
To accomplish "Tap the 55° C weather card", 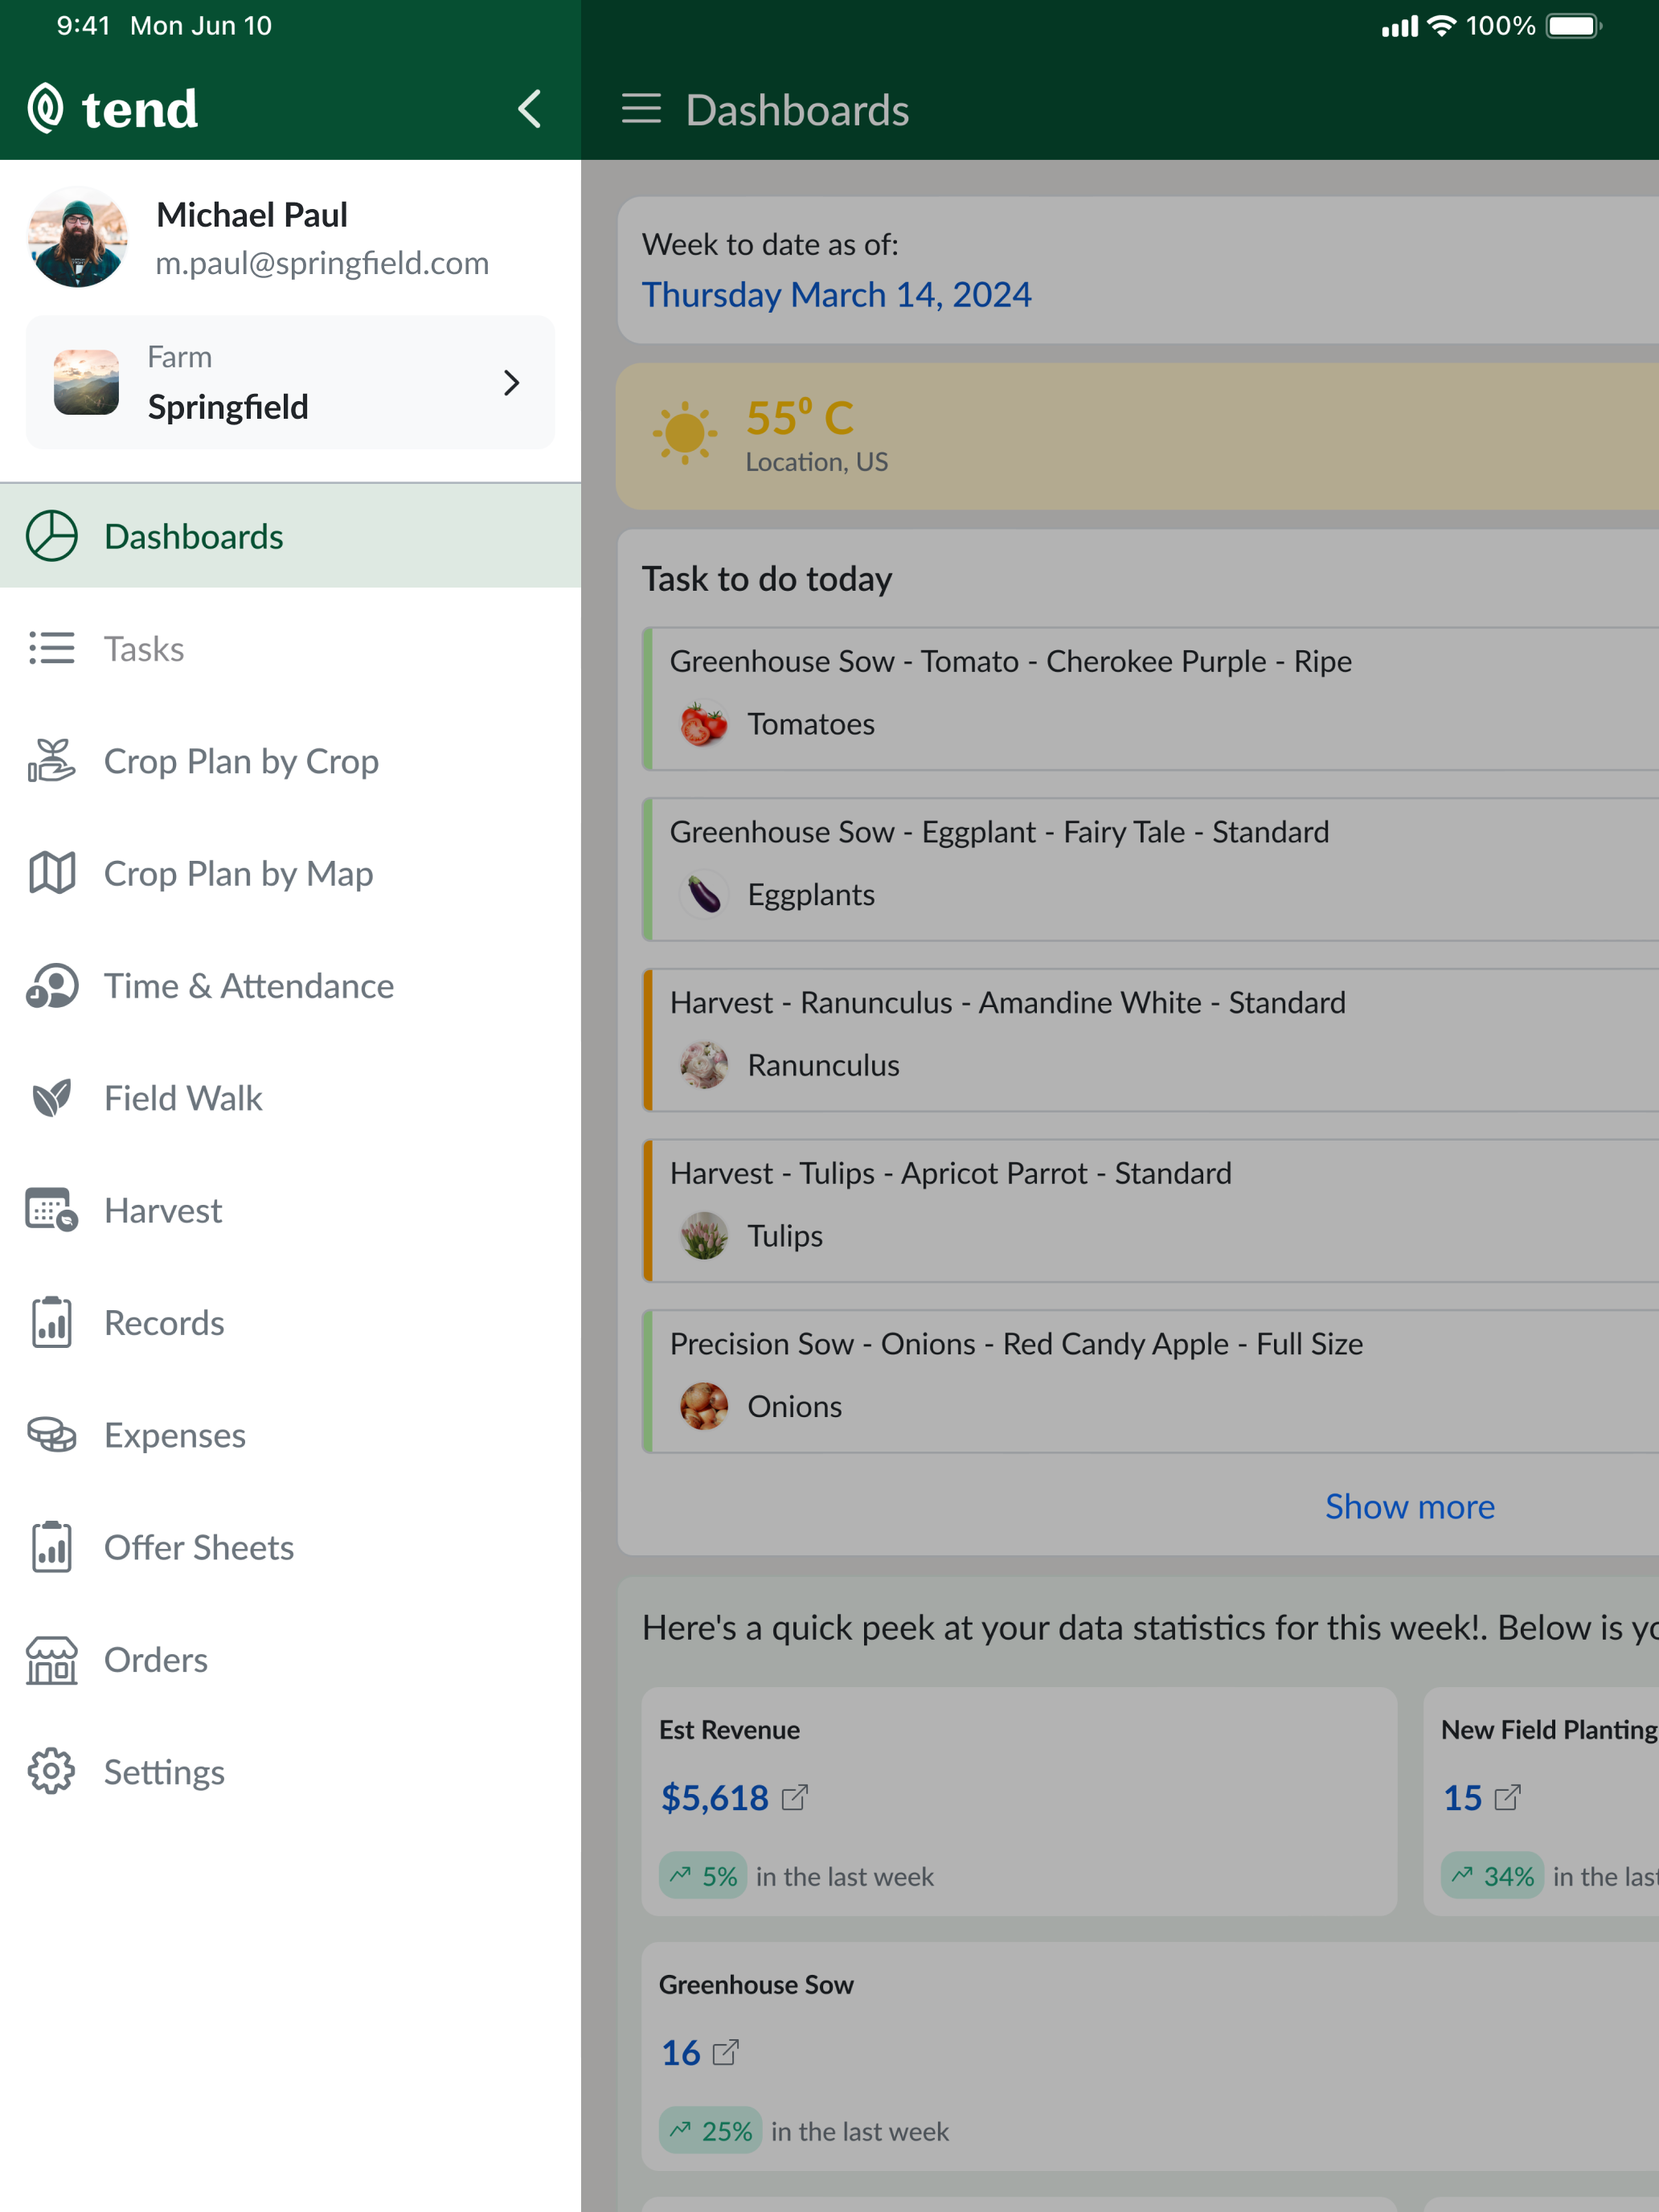I will [x=1138, y=436].
